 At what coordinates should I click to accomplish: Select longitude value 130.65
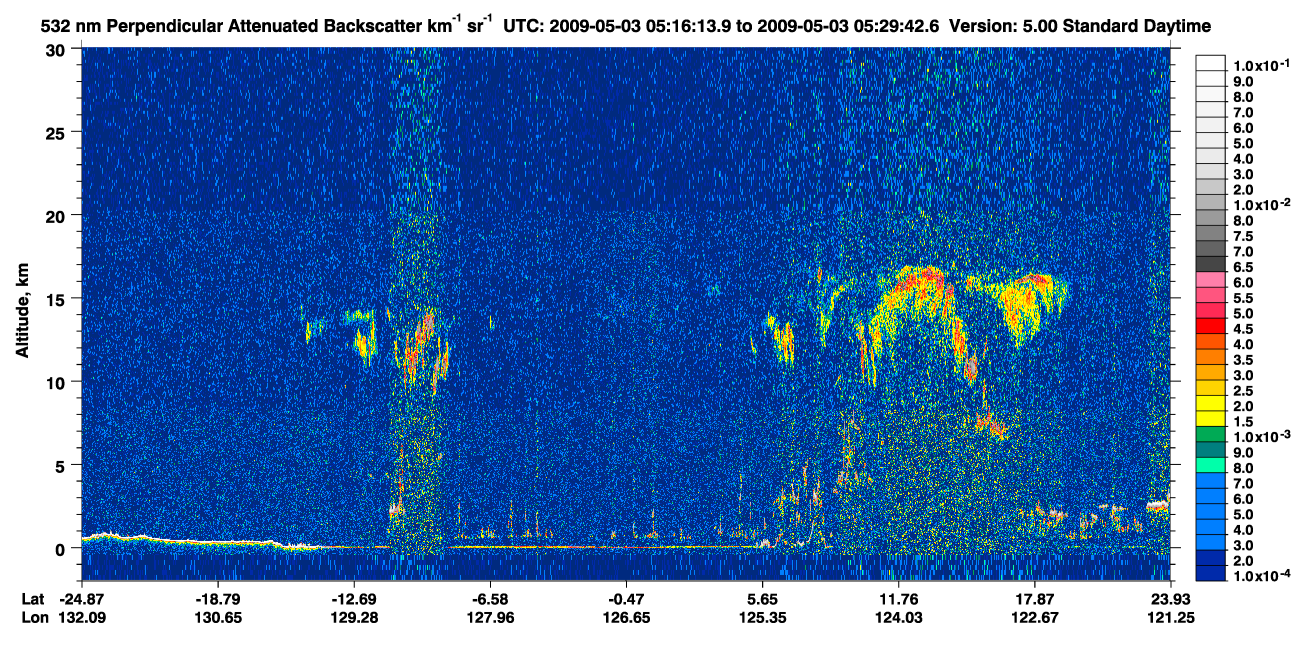tap(218, 618)
